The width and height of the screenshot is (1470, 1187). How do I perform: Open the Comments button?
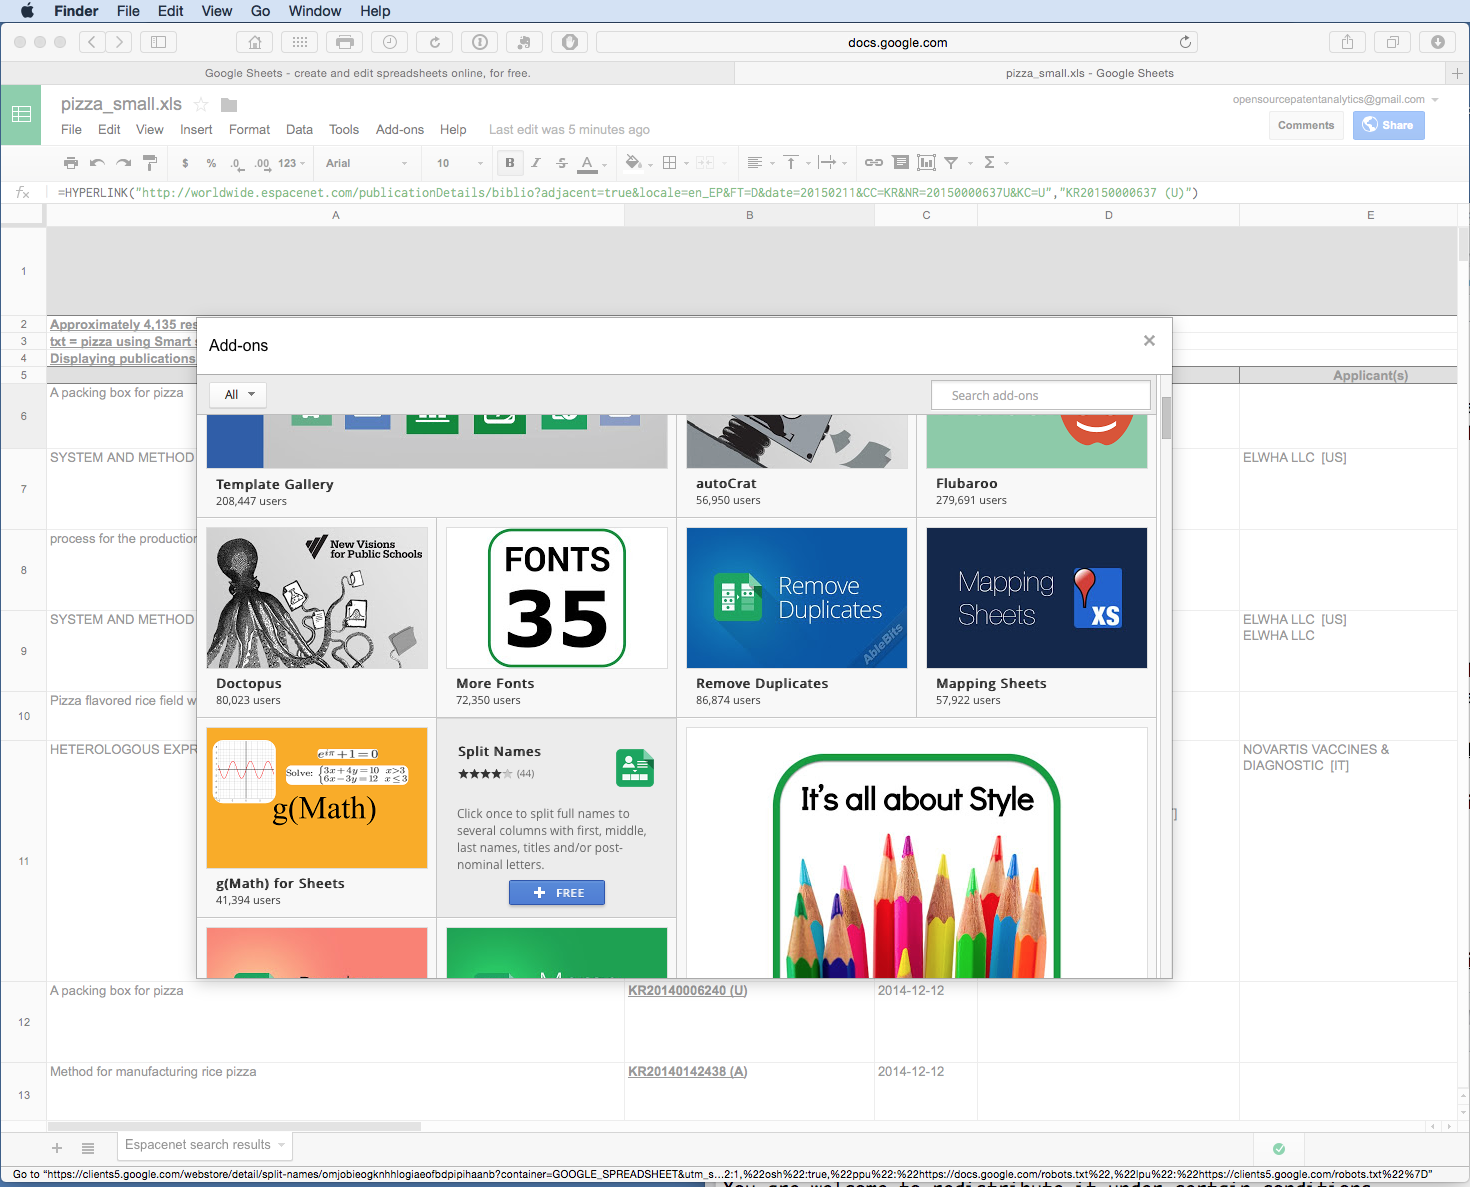tap(1306, 125)
